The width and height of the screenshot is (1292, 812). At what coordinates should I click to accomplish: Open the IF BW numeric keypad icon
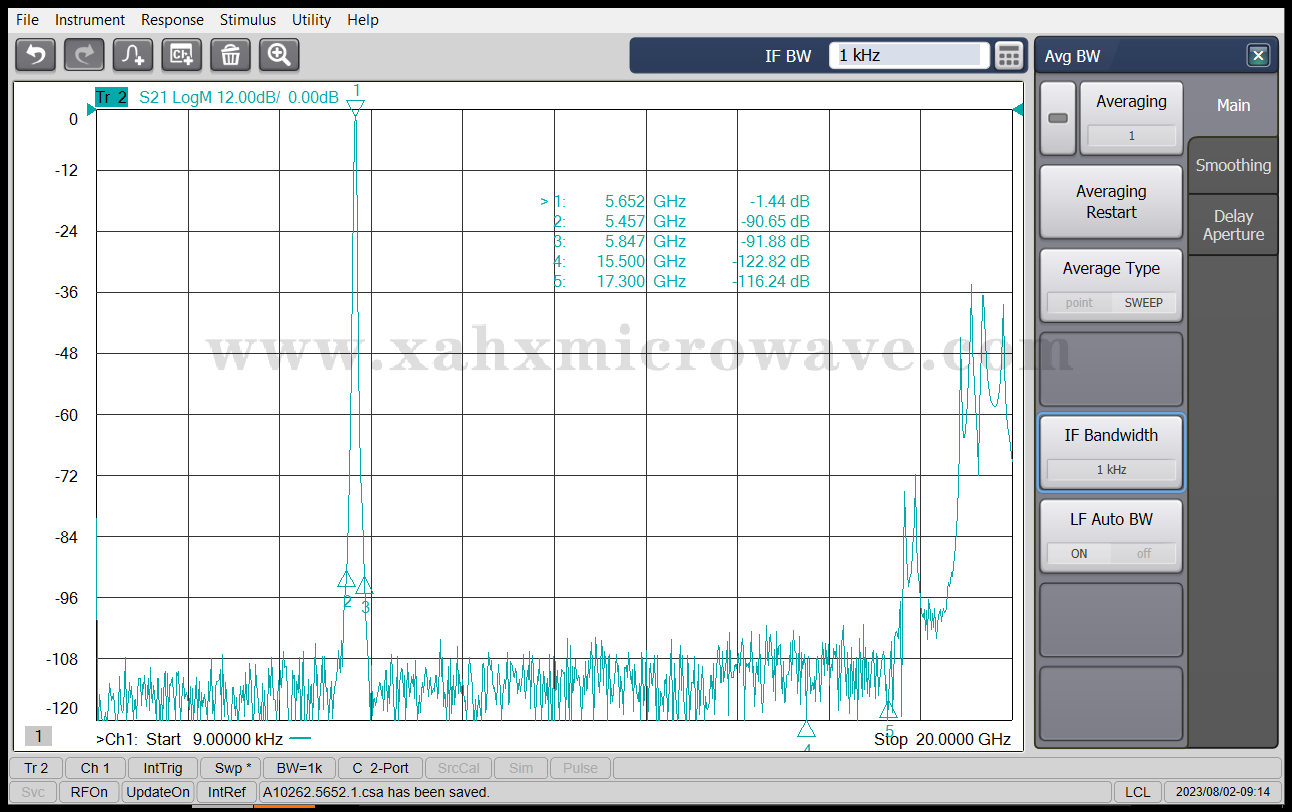point(1009,56)
